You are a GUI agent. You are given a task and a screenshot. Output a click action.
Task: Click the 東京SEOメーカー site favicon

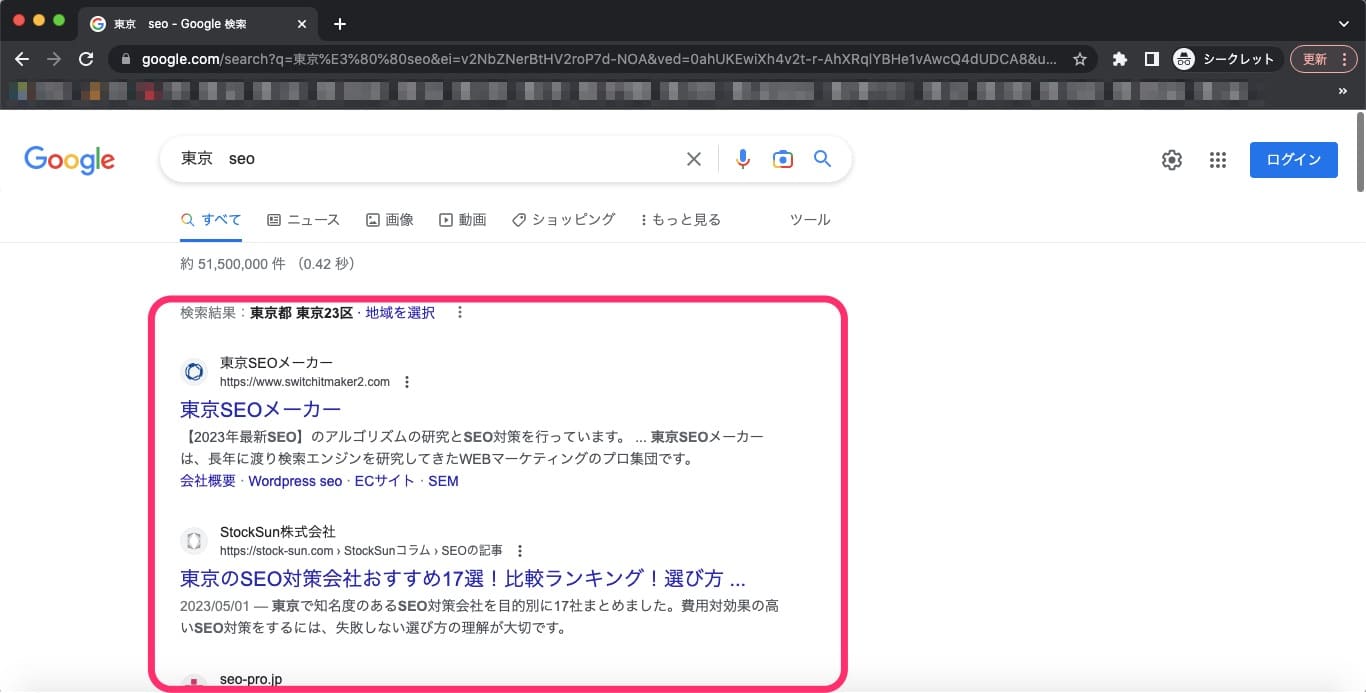tap(194, 372)
